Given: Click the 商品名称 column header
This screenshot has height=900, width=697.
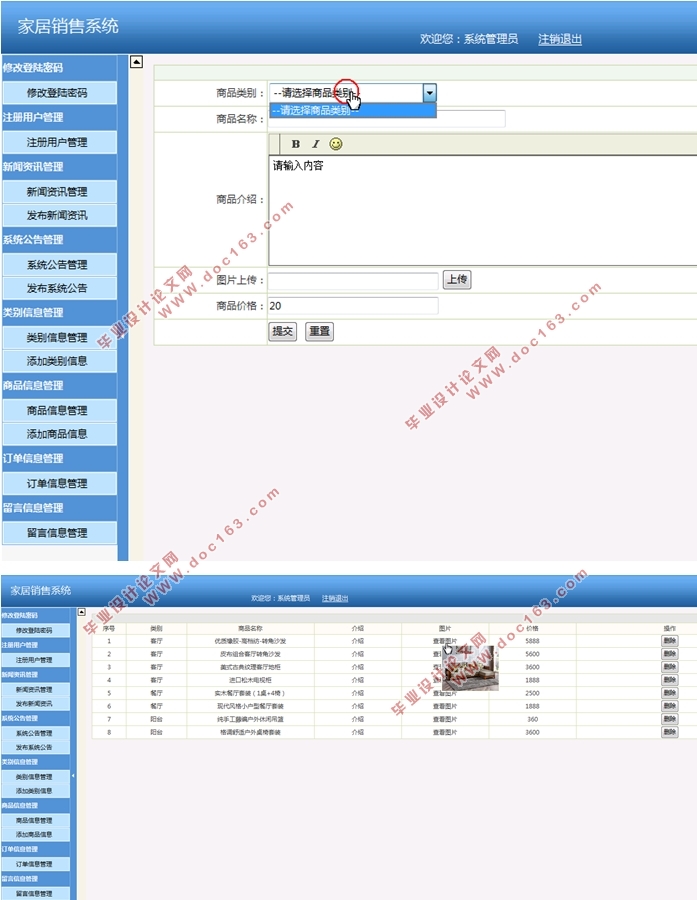Looking at the screenshot, I should tap(250, 629).
